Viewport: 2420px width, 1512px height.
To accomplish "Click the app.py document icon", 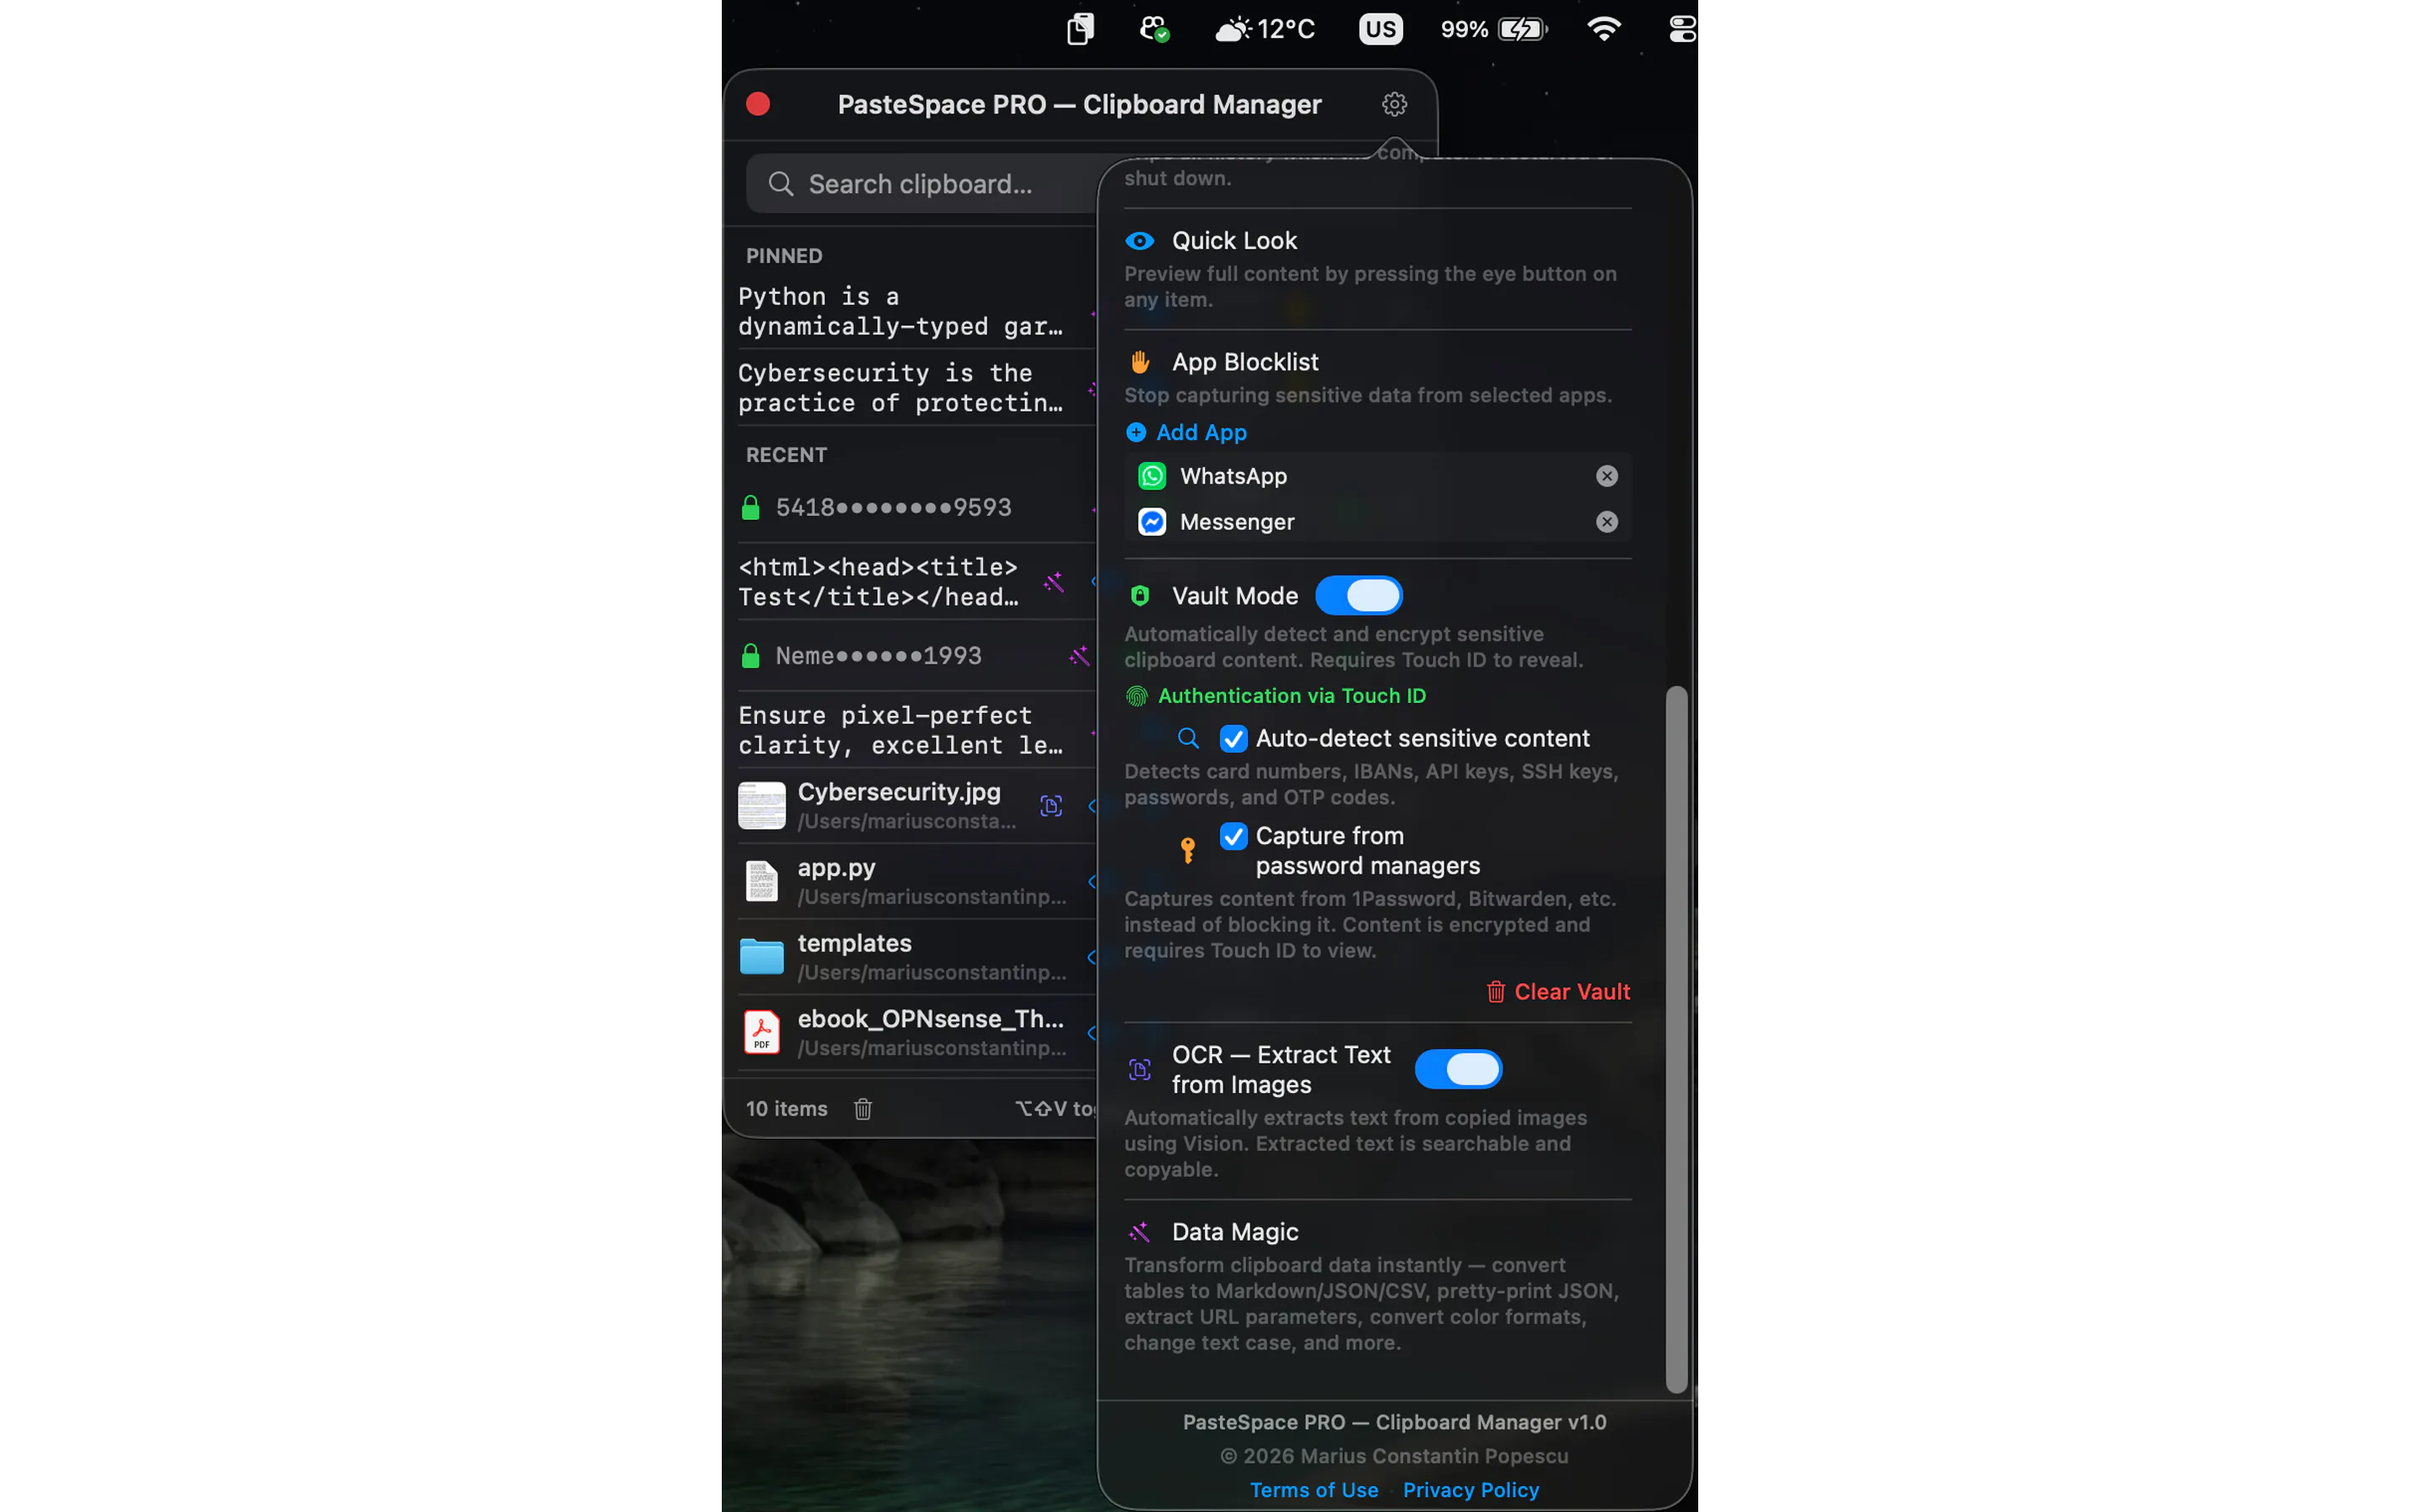I will (x=761, y=881).
